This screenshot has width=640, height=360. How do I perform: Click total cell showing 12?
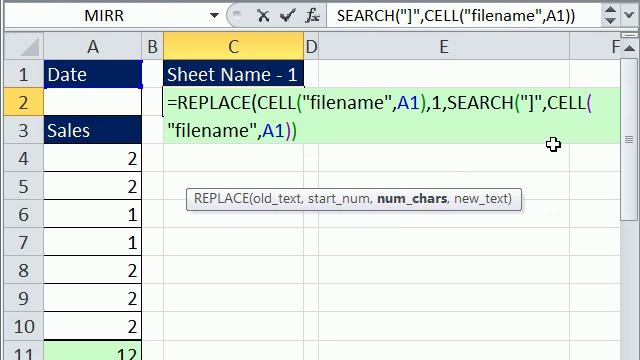click(93, 351)
